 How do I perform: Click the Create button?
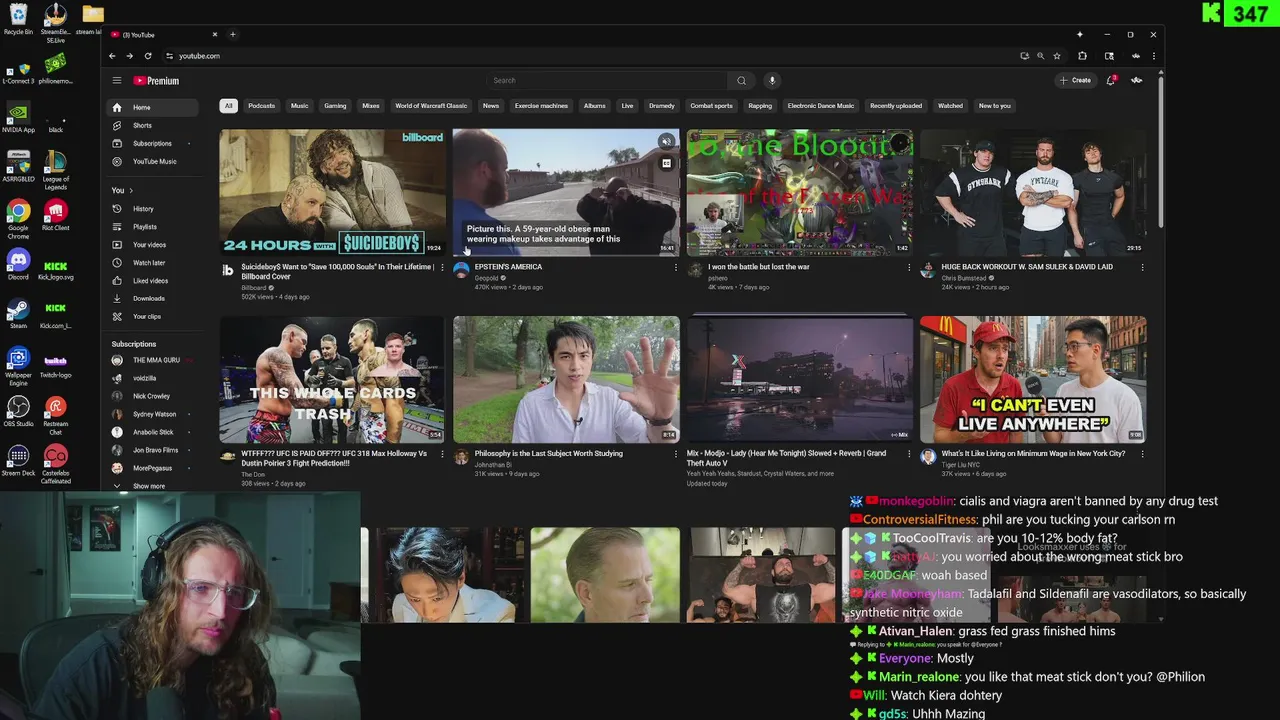pos(1075,80)
